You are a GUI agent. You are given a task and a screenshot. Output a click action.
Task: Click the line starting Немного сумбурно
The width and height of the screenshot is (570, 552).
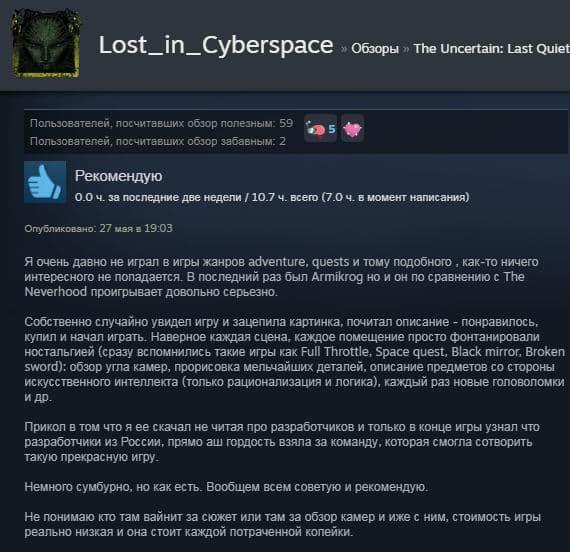pyautogui.click(x=226, y=487)
